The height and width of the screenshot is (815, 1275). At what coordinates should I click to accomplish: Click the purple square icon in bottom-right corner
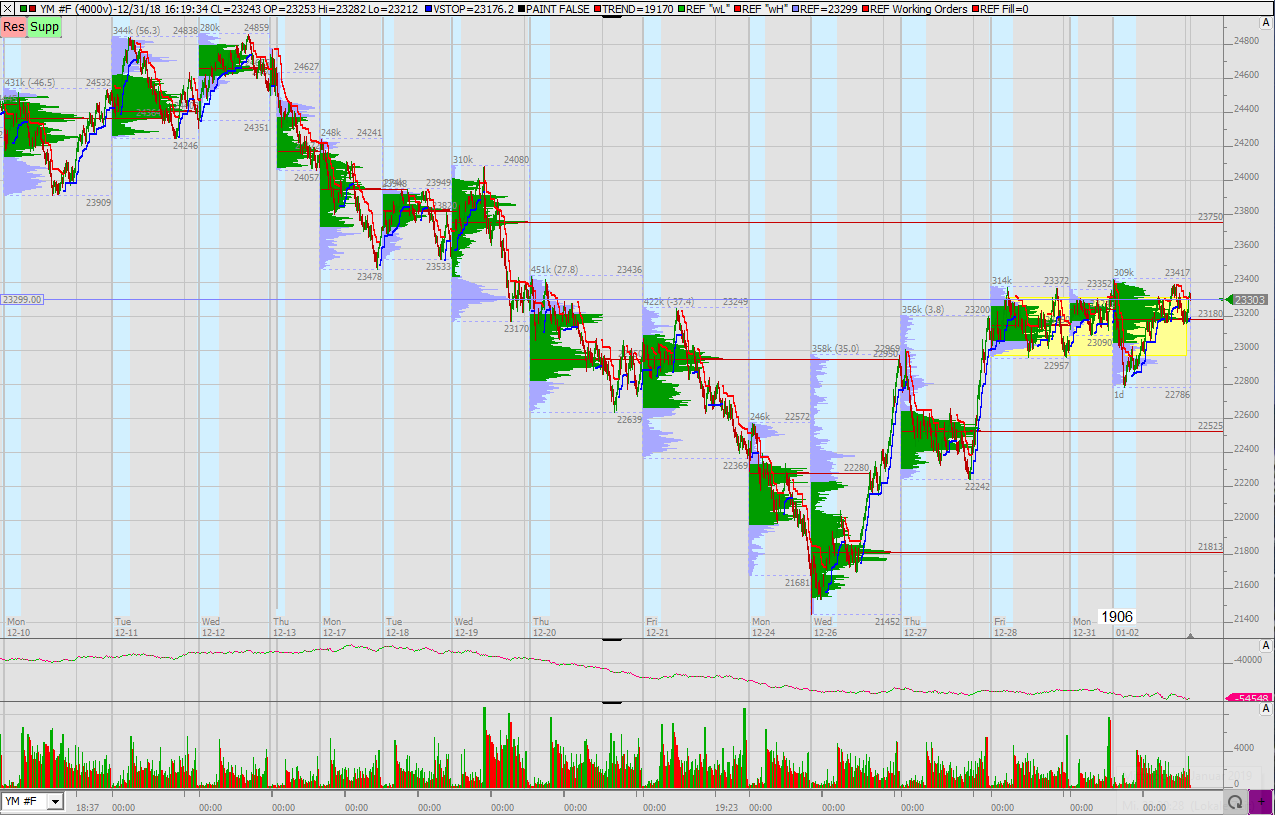coord(1262,803)
